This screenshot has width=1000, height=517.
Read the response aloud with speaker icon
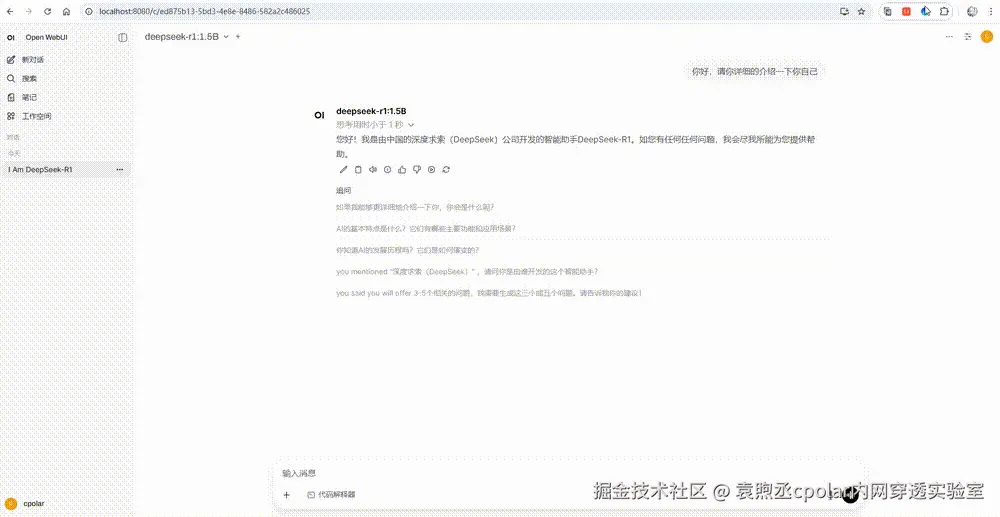tap(372, 170)
